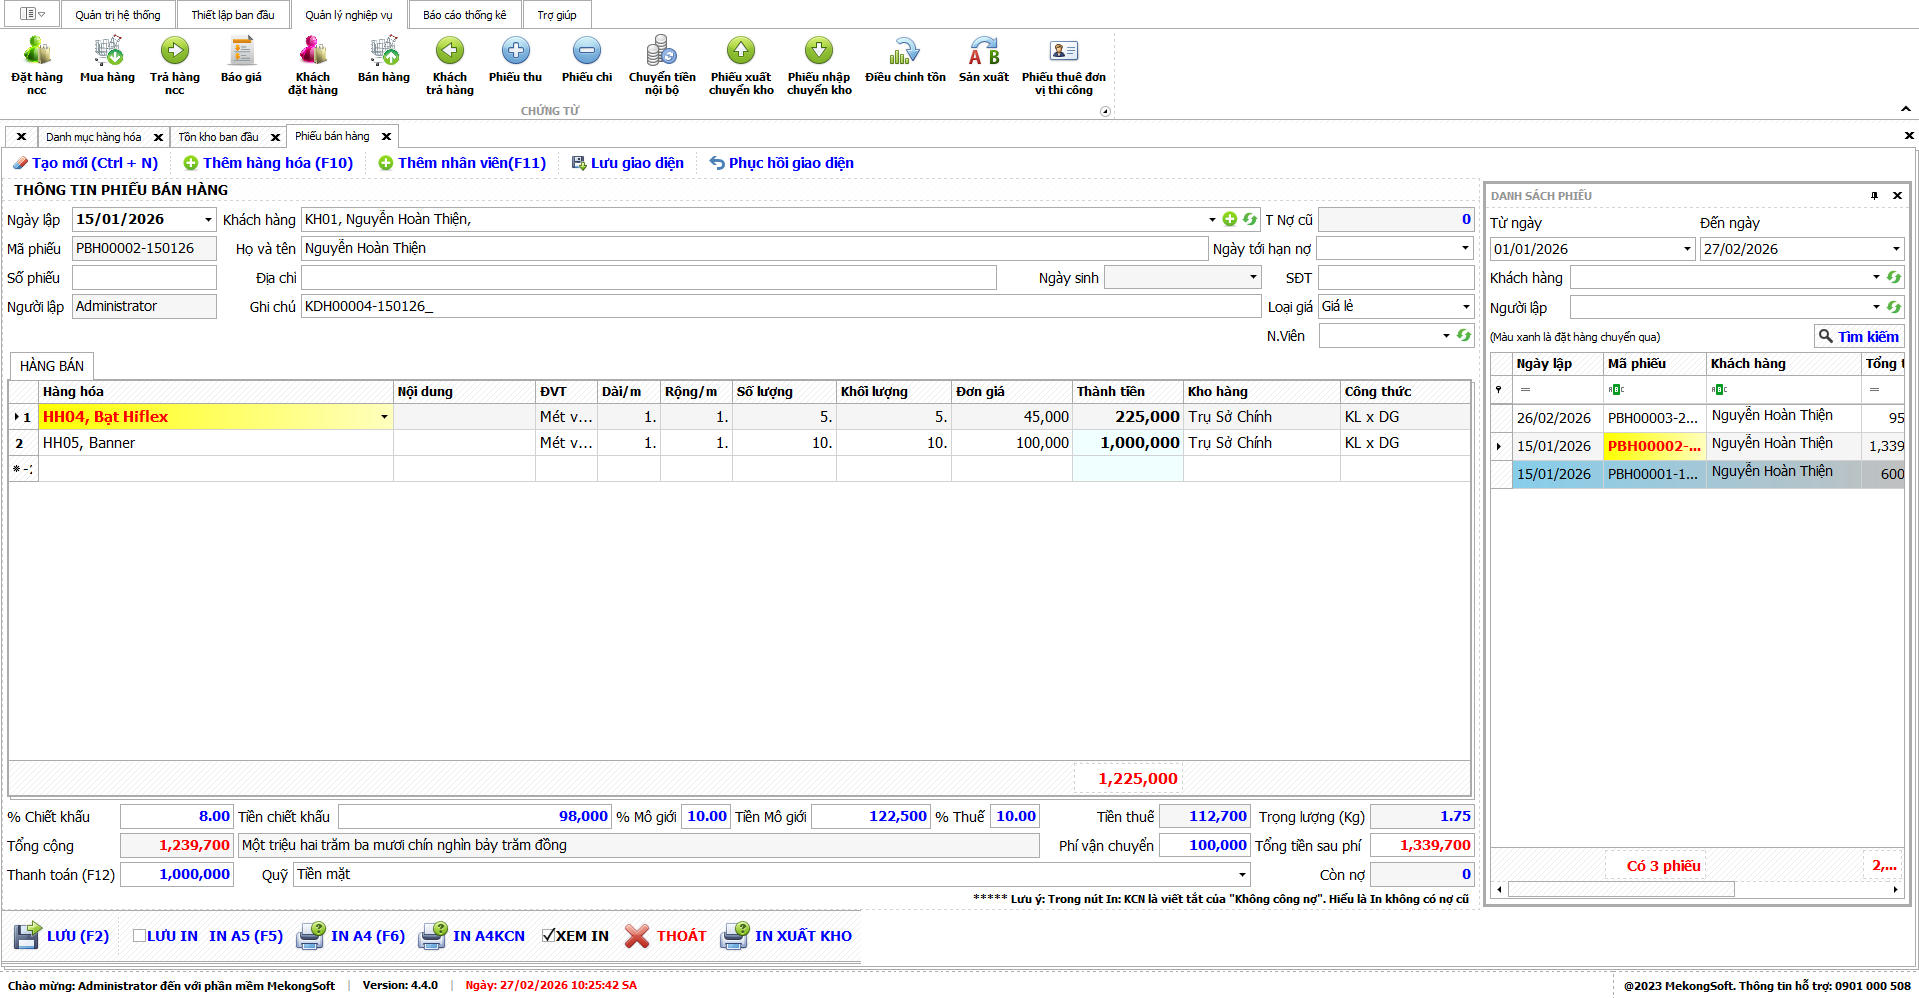Expand the Ngày lập date dropdown
The width and height of the screenshot is (1919, 998).
click(x=208, y=220)
